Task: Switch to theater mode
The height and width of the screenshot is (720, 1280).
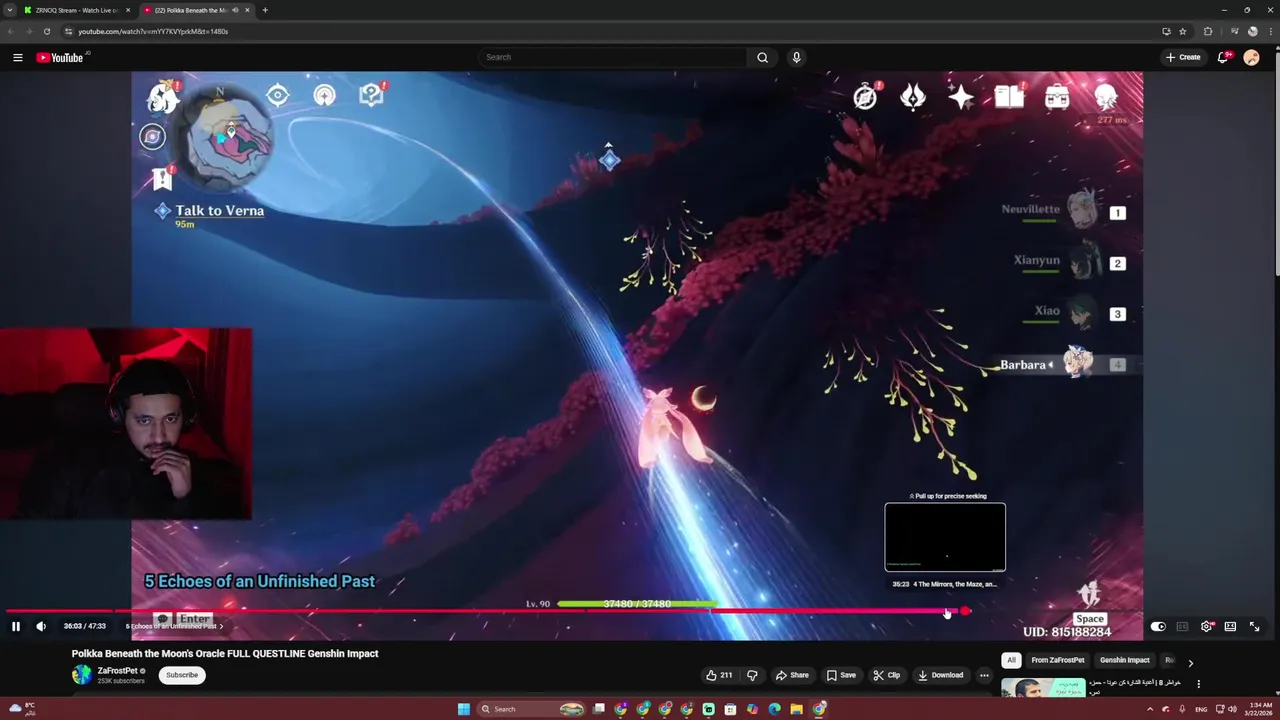Action: [x=1230, y=626]
